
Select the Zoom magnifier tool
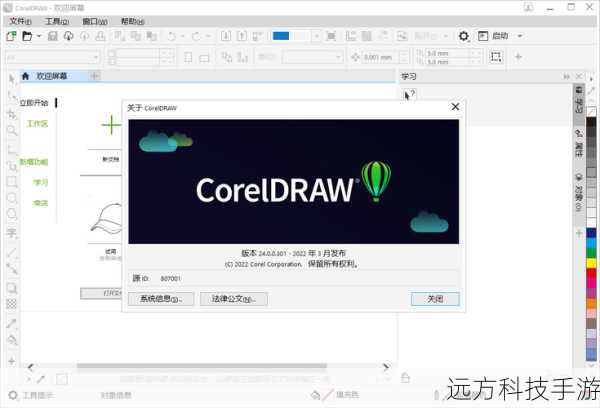tap(12, 131)
